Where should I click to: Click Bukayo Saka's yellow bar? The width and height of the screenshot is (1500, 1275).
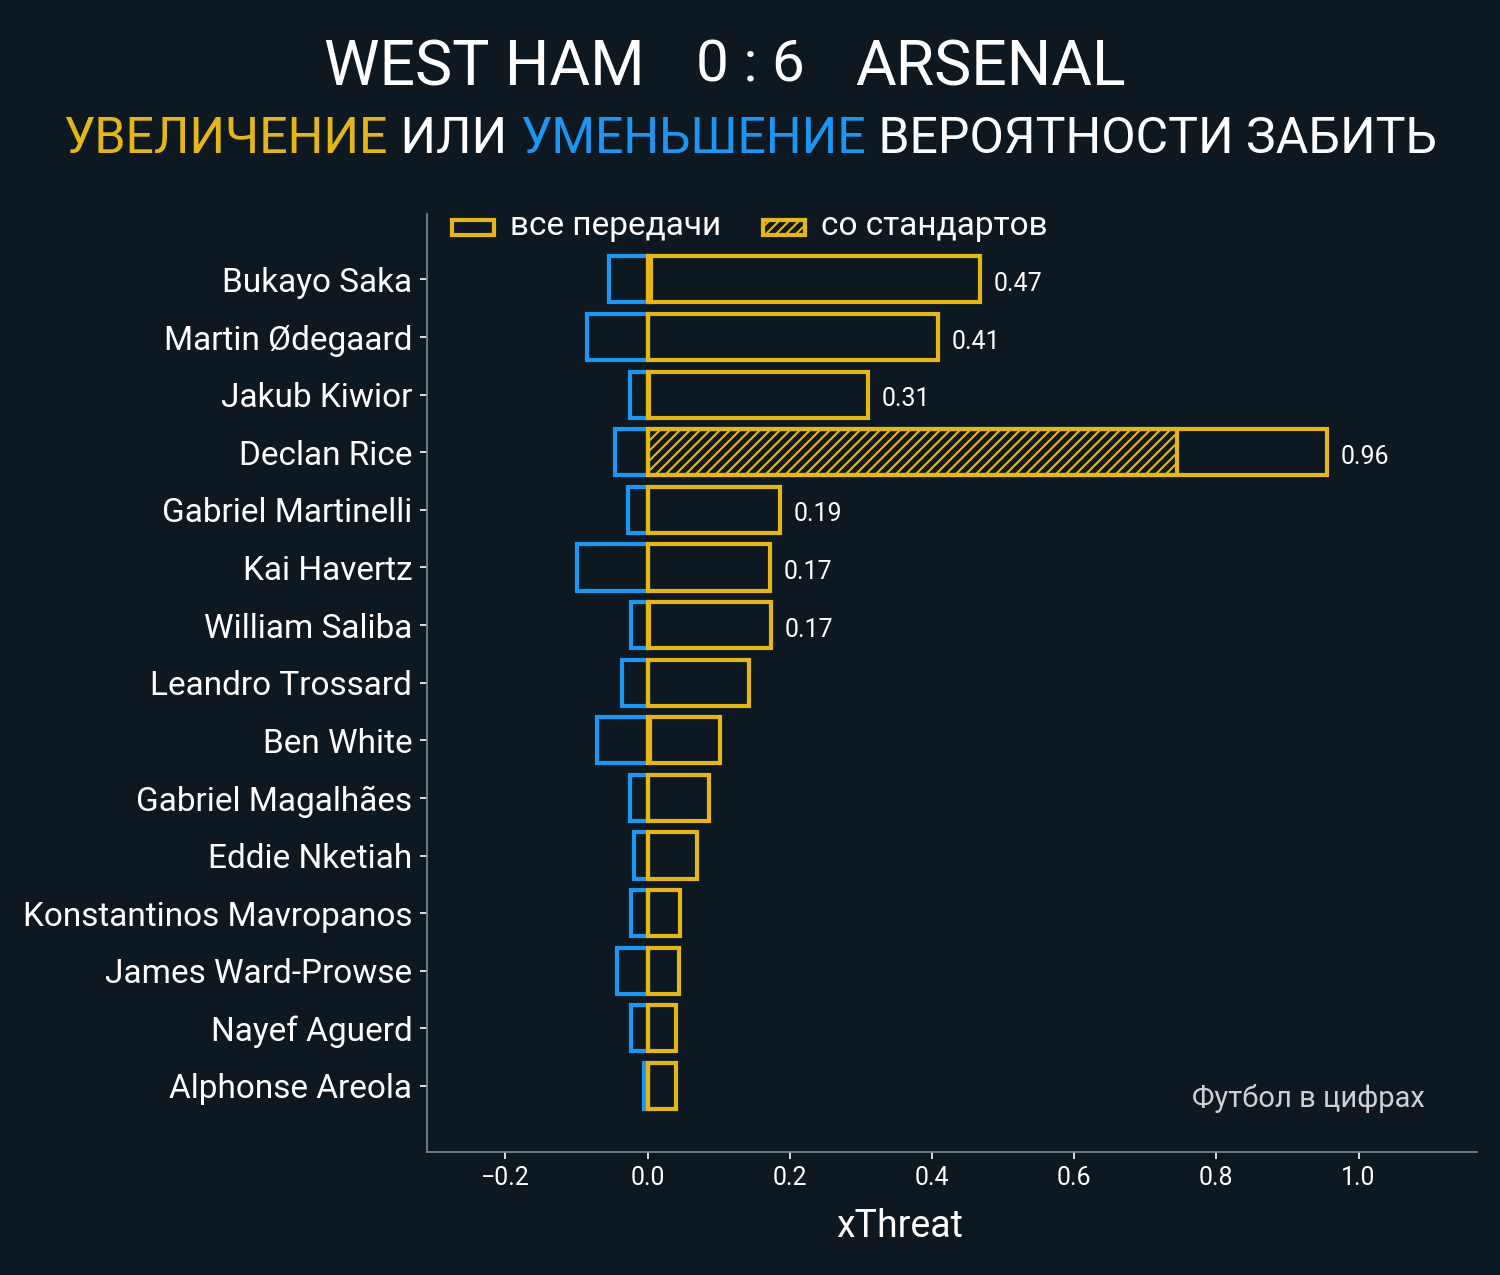(814, 279)
